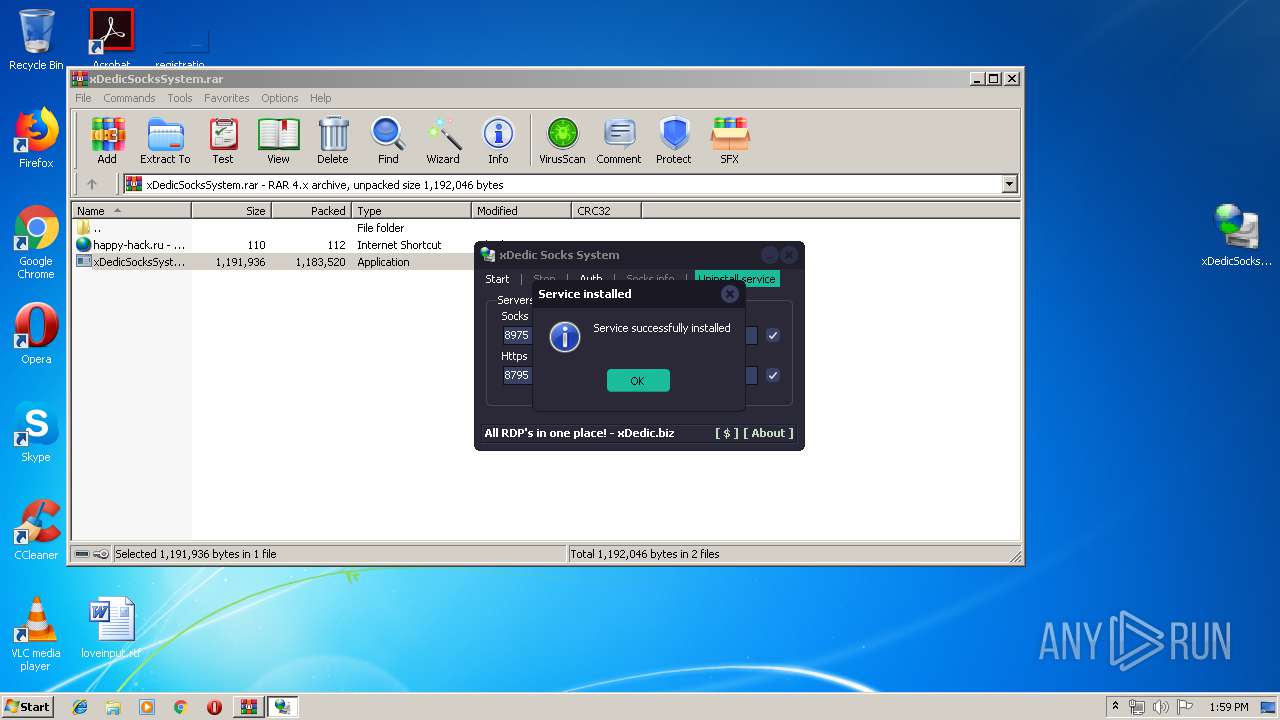Click OK in Service installed dialog
Image resolution: width=1280 pixels, height=720 pixels.
pyautogui.click(x=638, y=380)
